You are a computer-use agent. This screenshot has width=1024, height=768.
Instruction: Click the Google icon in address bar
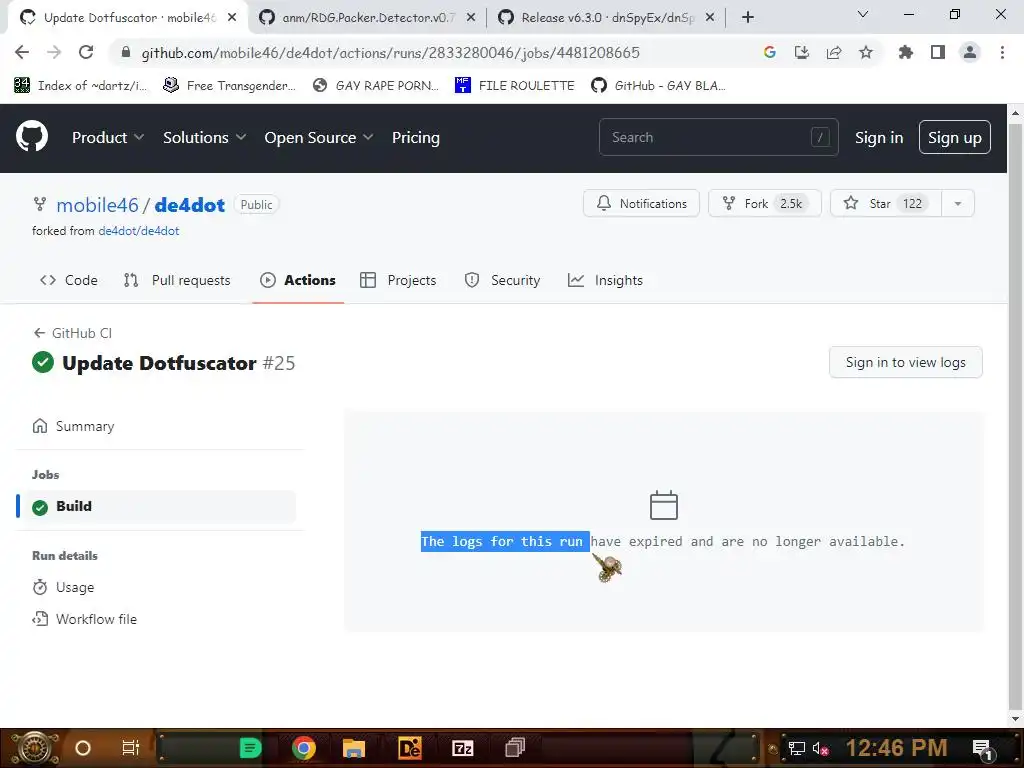pos(769,52)
